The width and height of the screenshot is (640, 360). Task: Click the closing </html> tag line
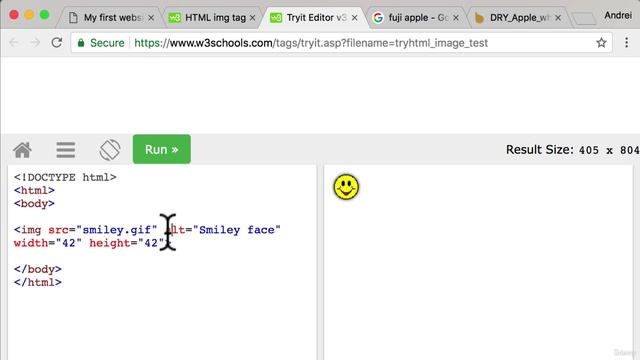click(x=38, y=282)
